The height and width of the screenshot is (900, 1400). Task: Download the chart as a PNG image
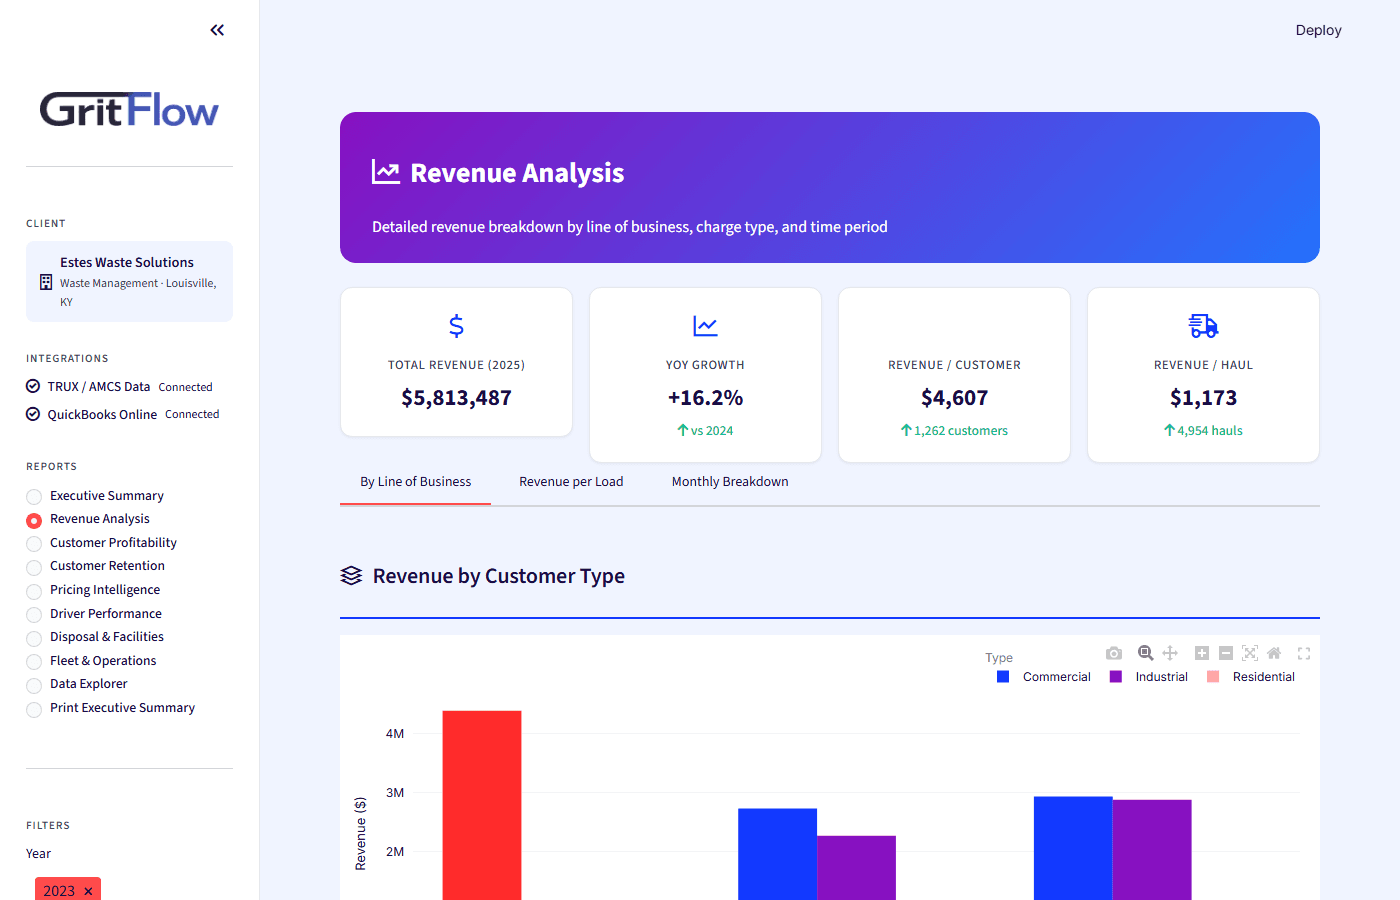(1113, 653)
